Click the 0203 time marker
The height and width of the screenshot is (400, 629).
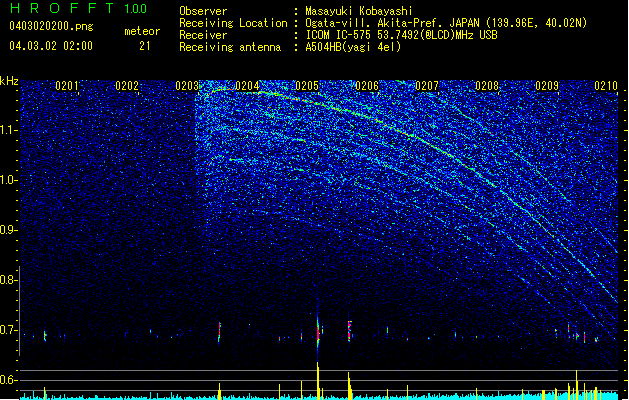tap(187, 86)
